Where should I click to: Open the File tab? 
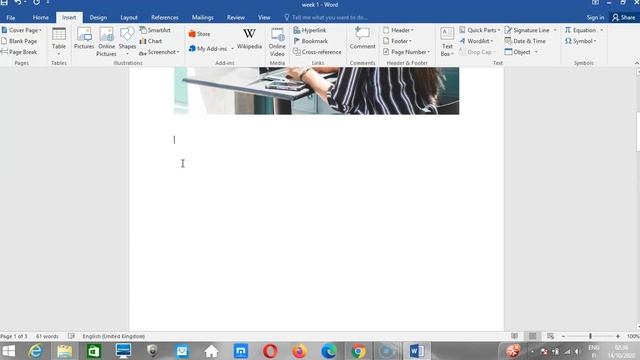[11, 18]
